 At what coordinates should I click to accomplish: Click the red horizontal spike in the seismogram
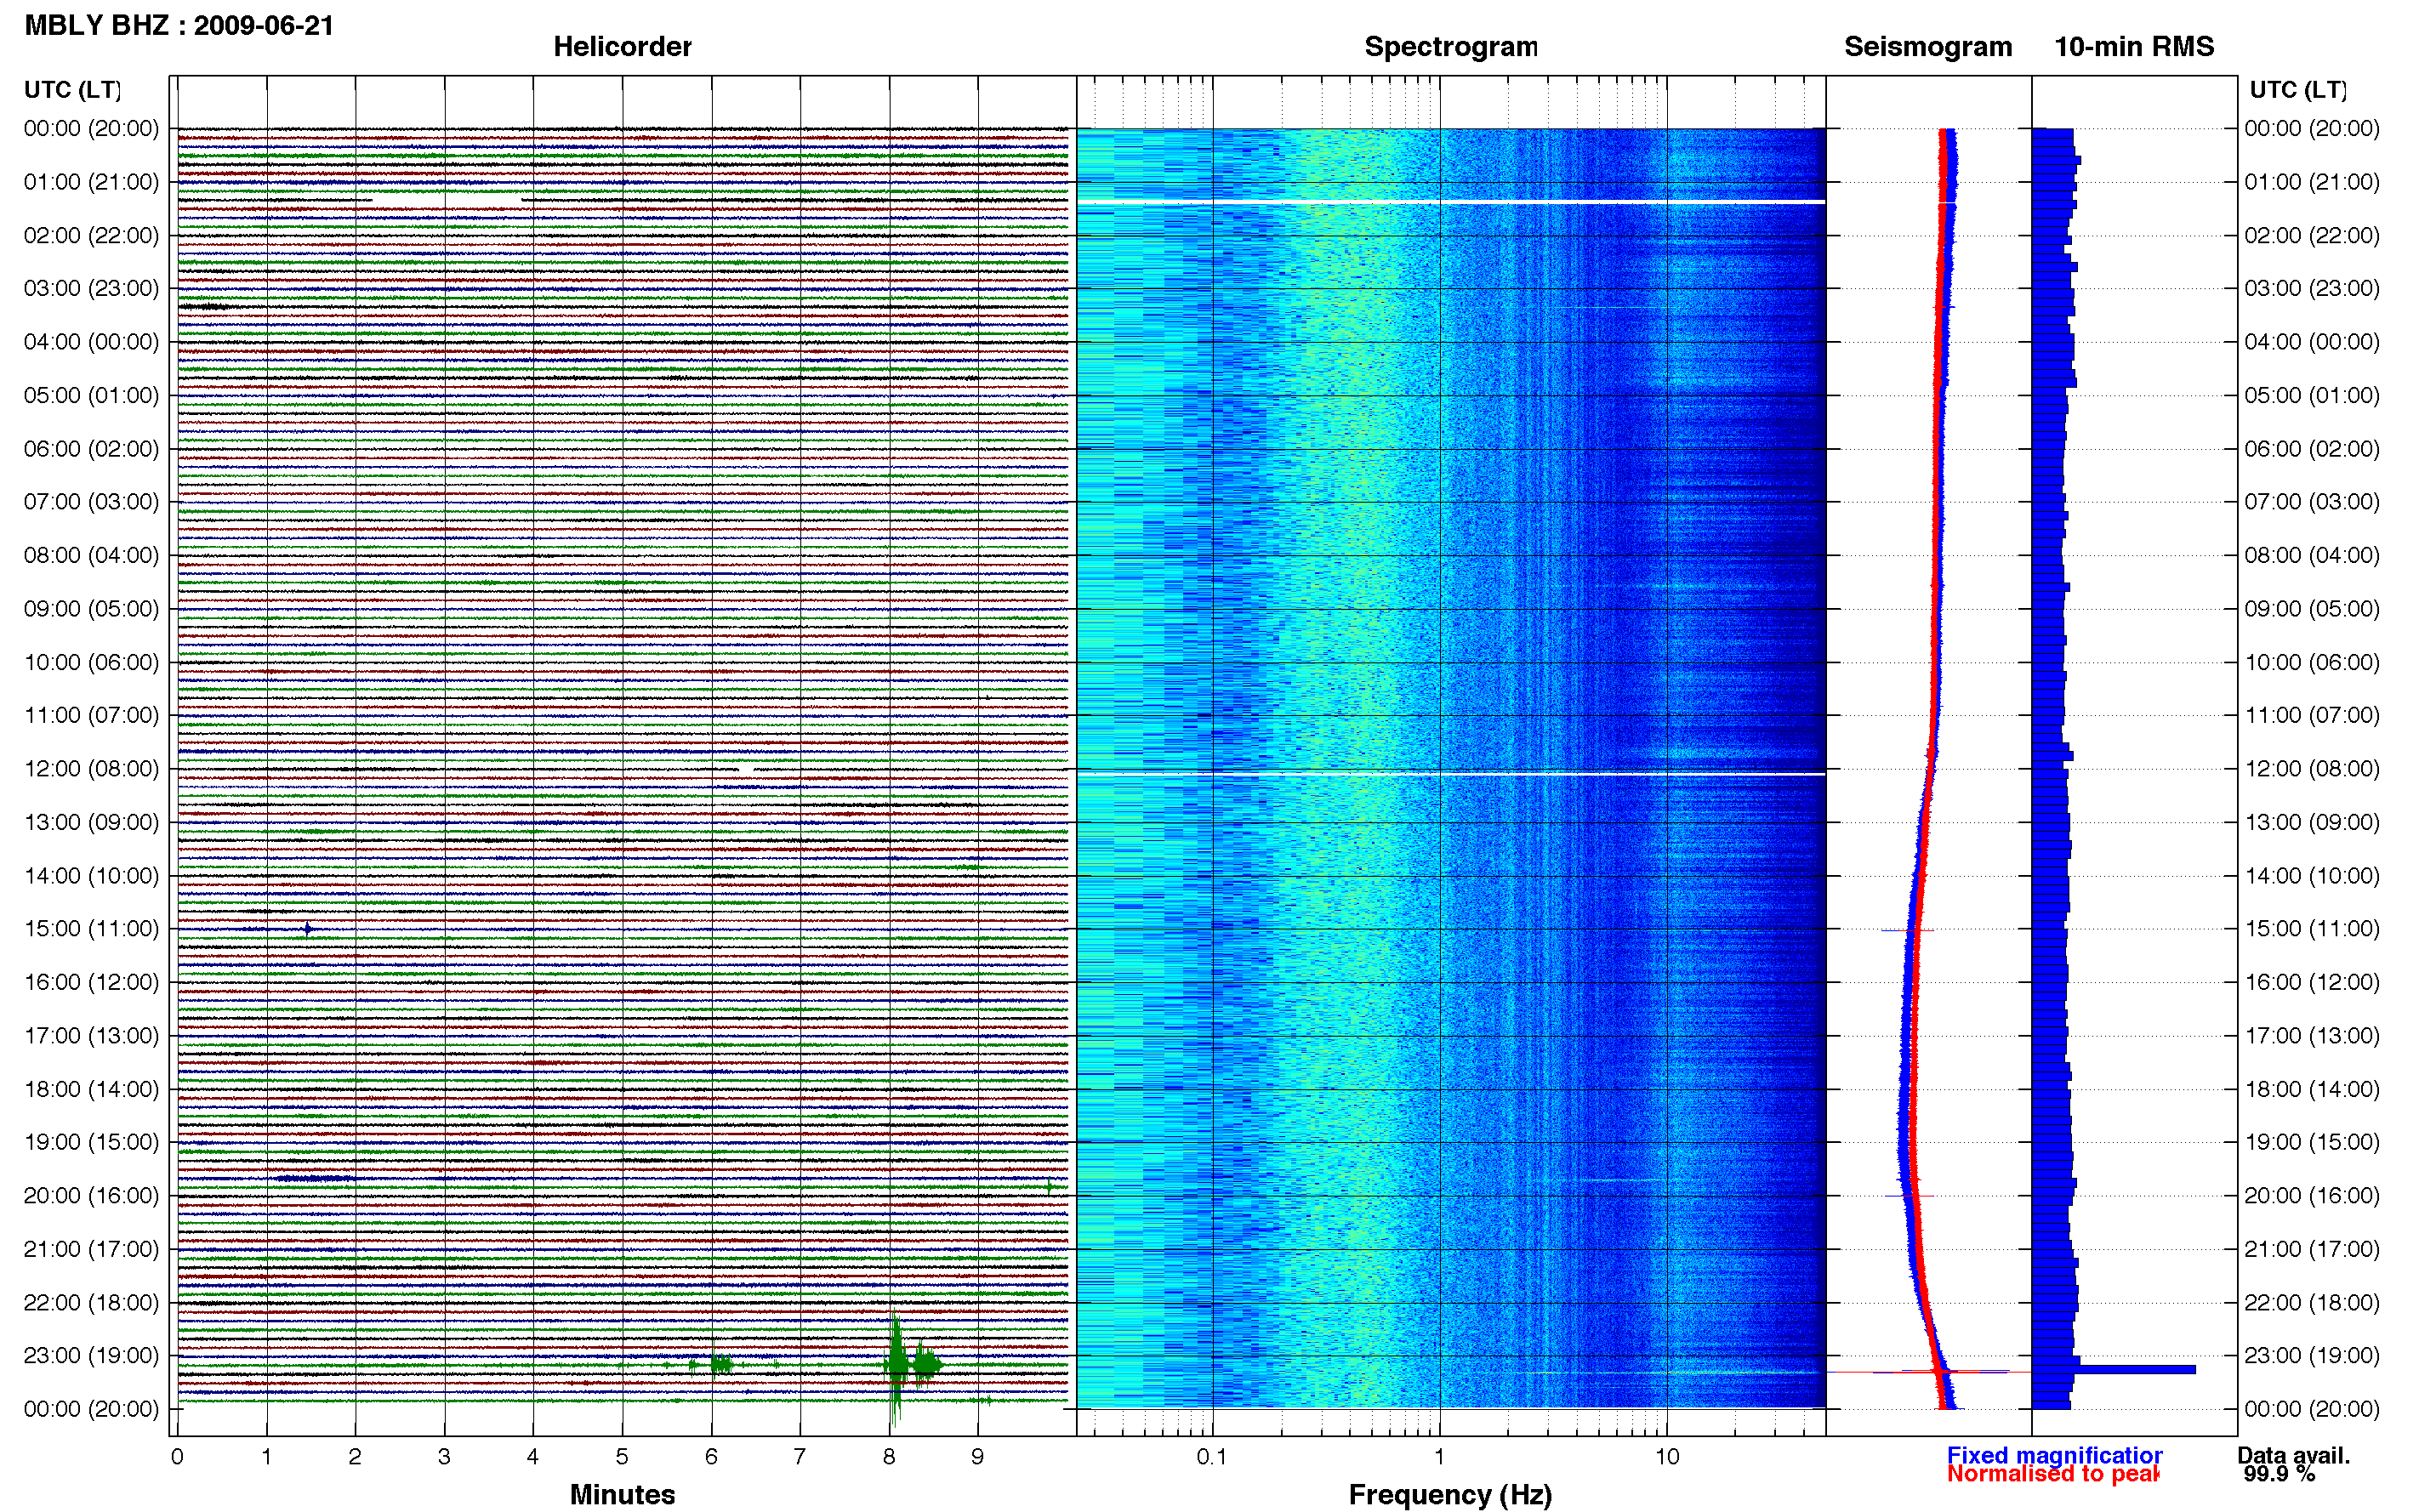[1928, 1371]
